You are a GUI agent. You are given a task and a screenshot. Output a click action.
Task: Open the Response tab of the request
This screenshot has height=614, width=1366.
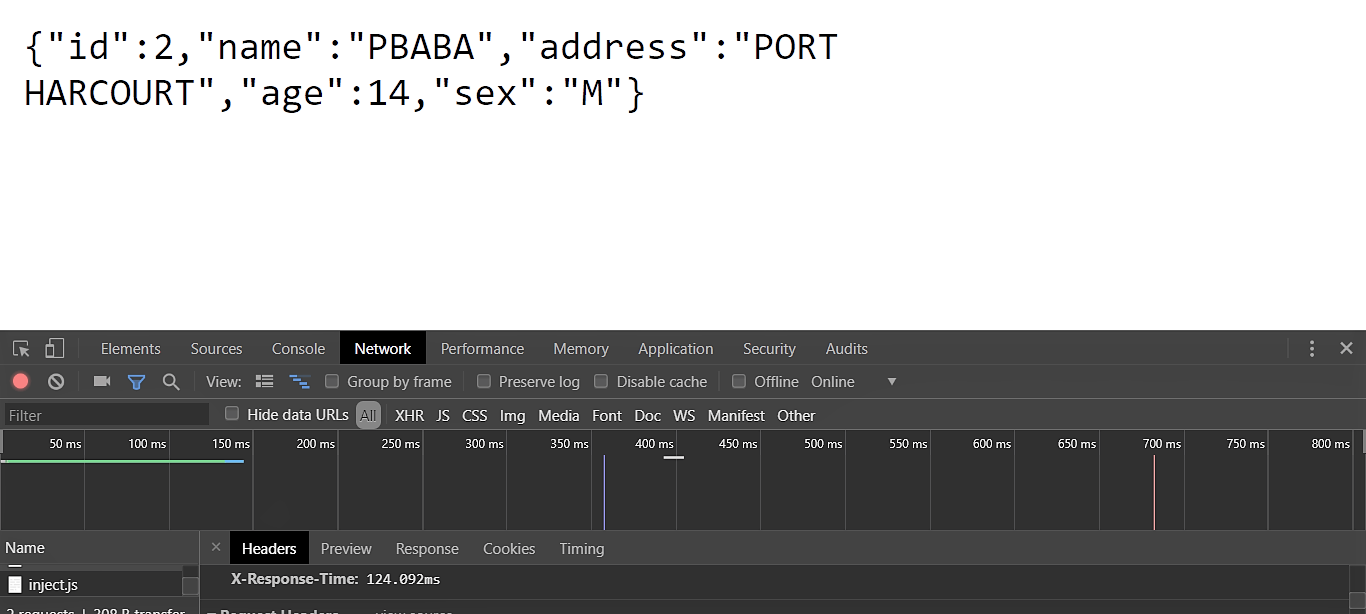click(427, 549)
